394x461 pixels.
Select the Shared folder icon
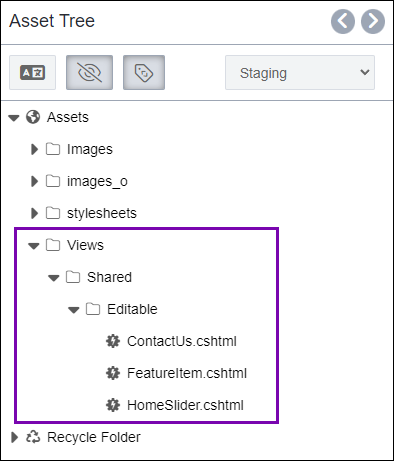click(x=73, y=277)
